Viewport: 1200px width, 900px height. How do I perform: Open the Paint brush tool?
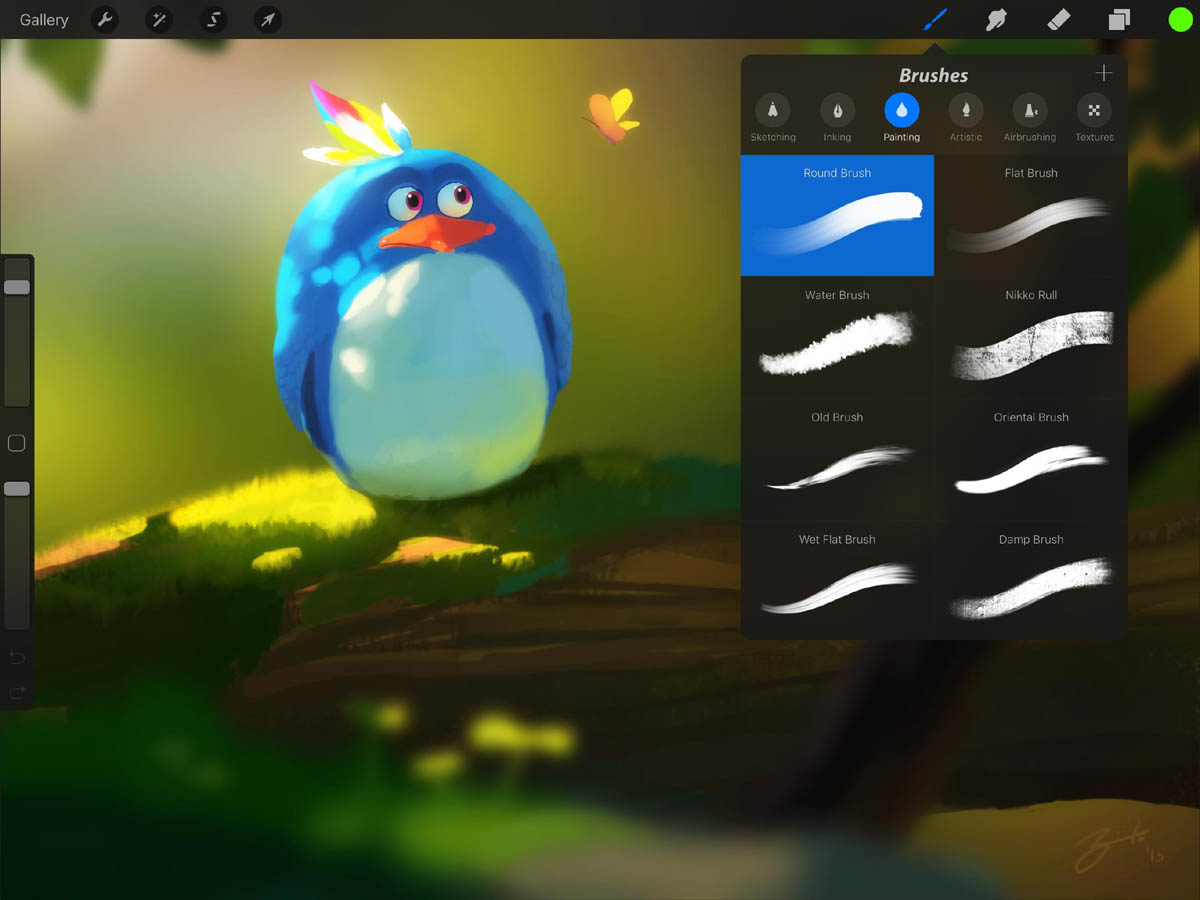click(x=934, y=19)
